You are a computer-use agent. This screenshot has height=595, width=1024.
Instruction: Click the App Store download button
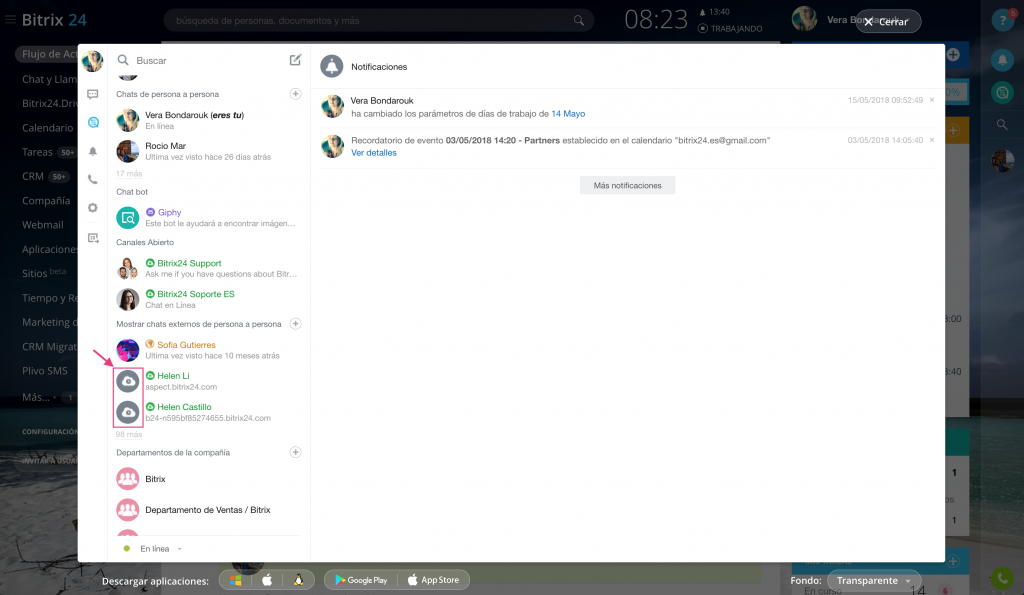(x=434, y=580)
